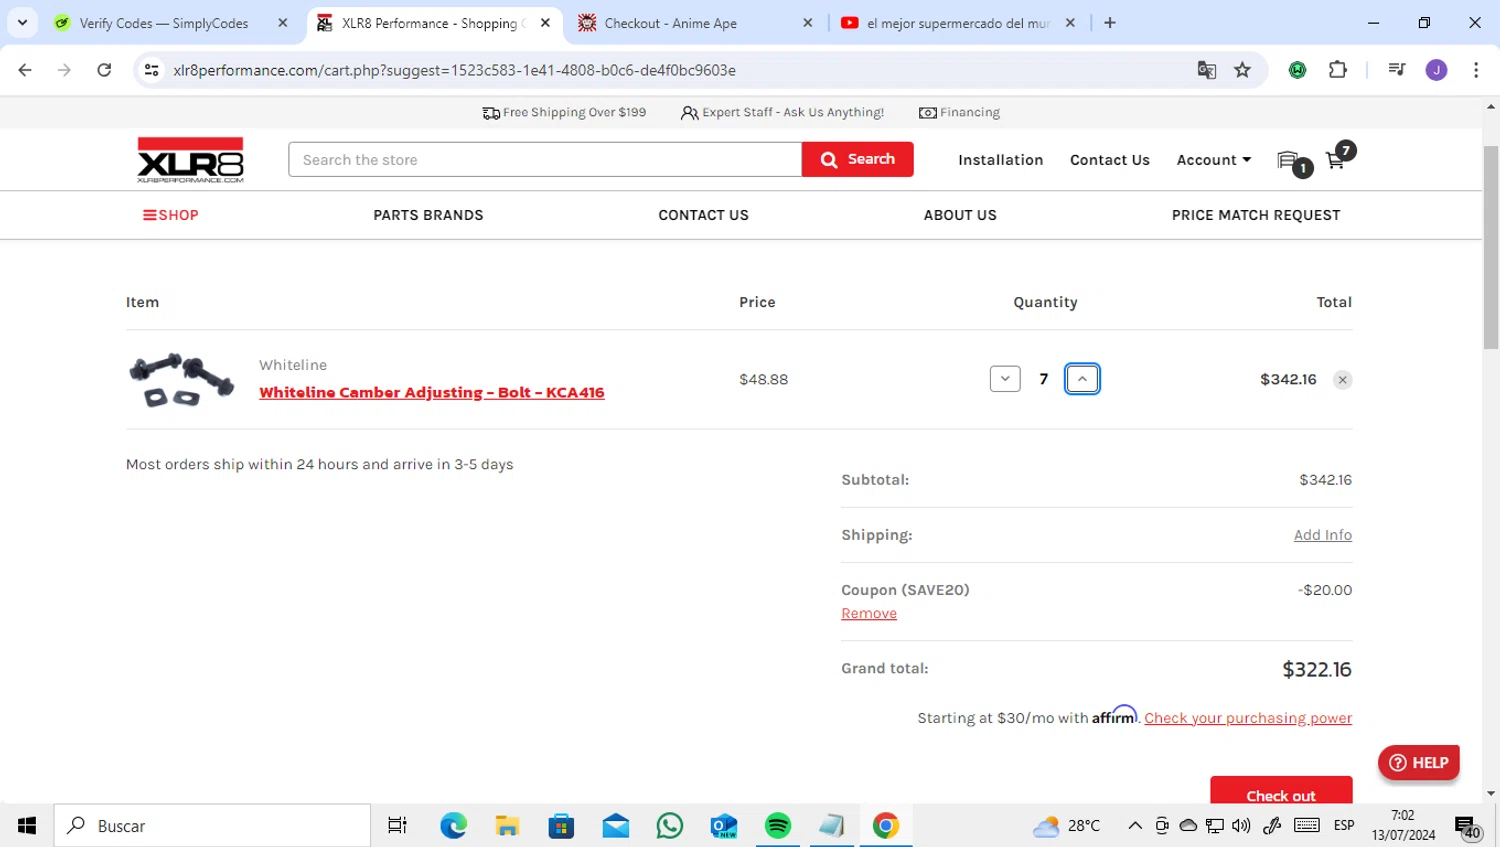This screenshot has width=1500, height=847.
Task: Open the notification center icon
Action: tap(1467, 827)
